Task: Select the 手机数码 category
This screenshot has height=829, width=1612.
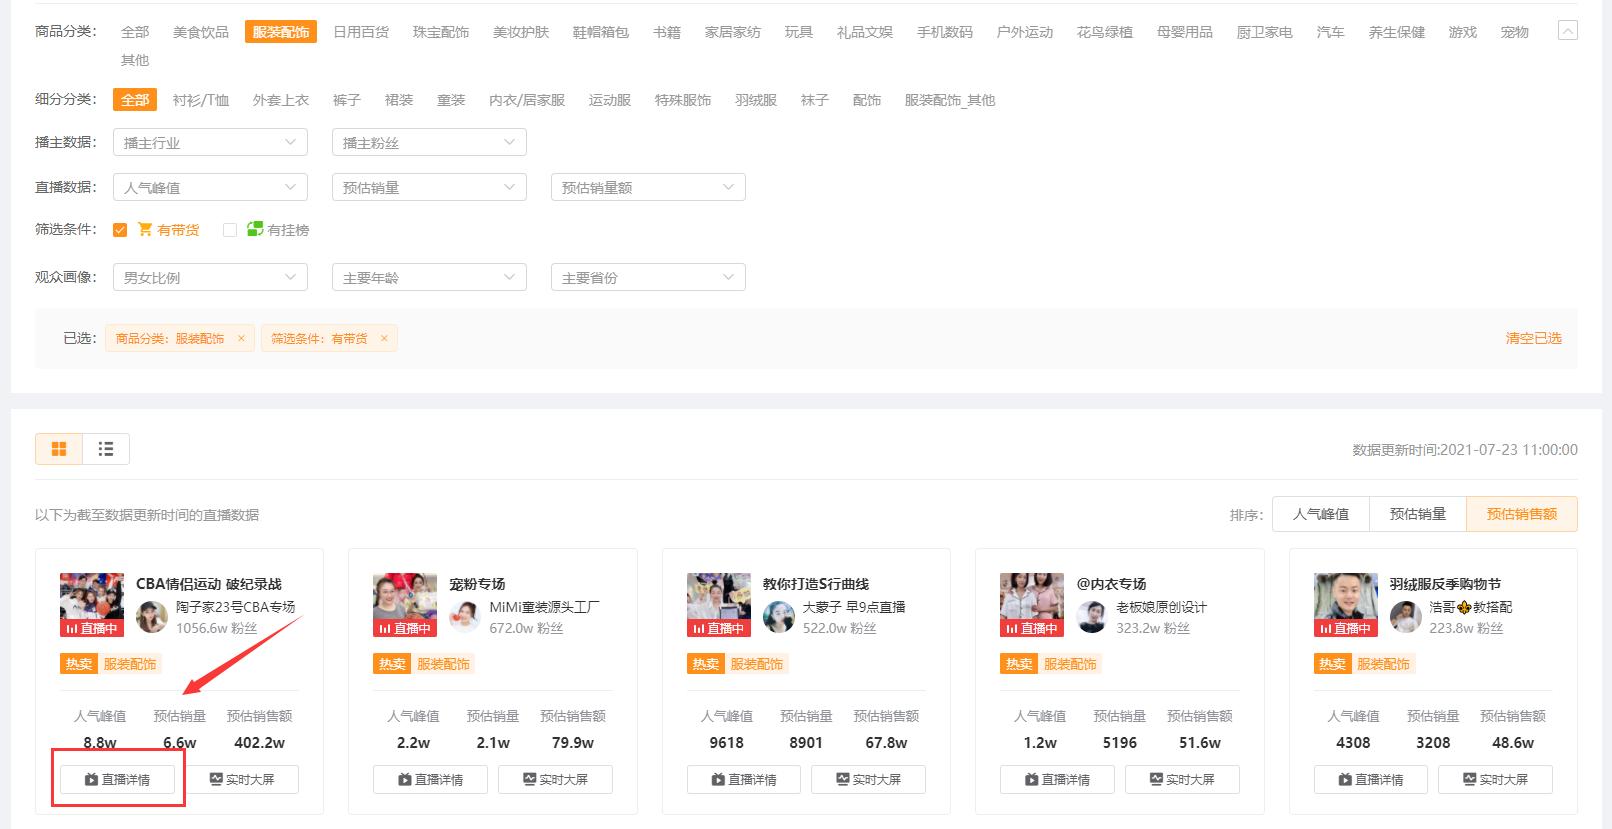Action: (x=945, y=32)
